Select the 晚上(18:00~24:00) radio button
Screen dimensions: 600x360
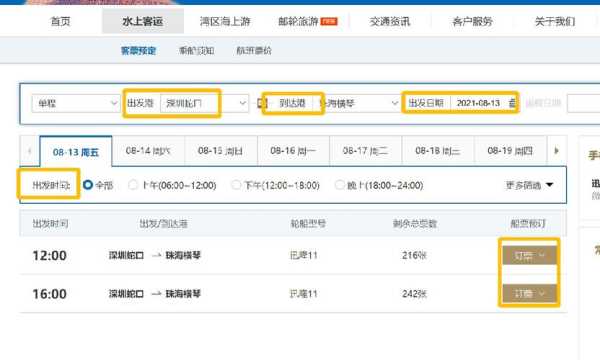point(339,185)
